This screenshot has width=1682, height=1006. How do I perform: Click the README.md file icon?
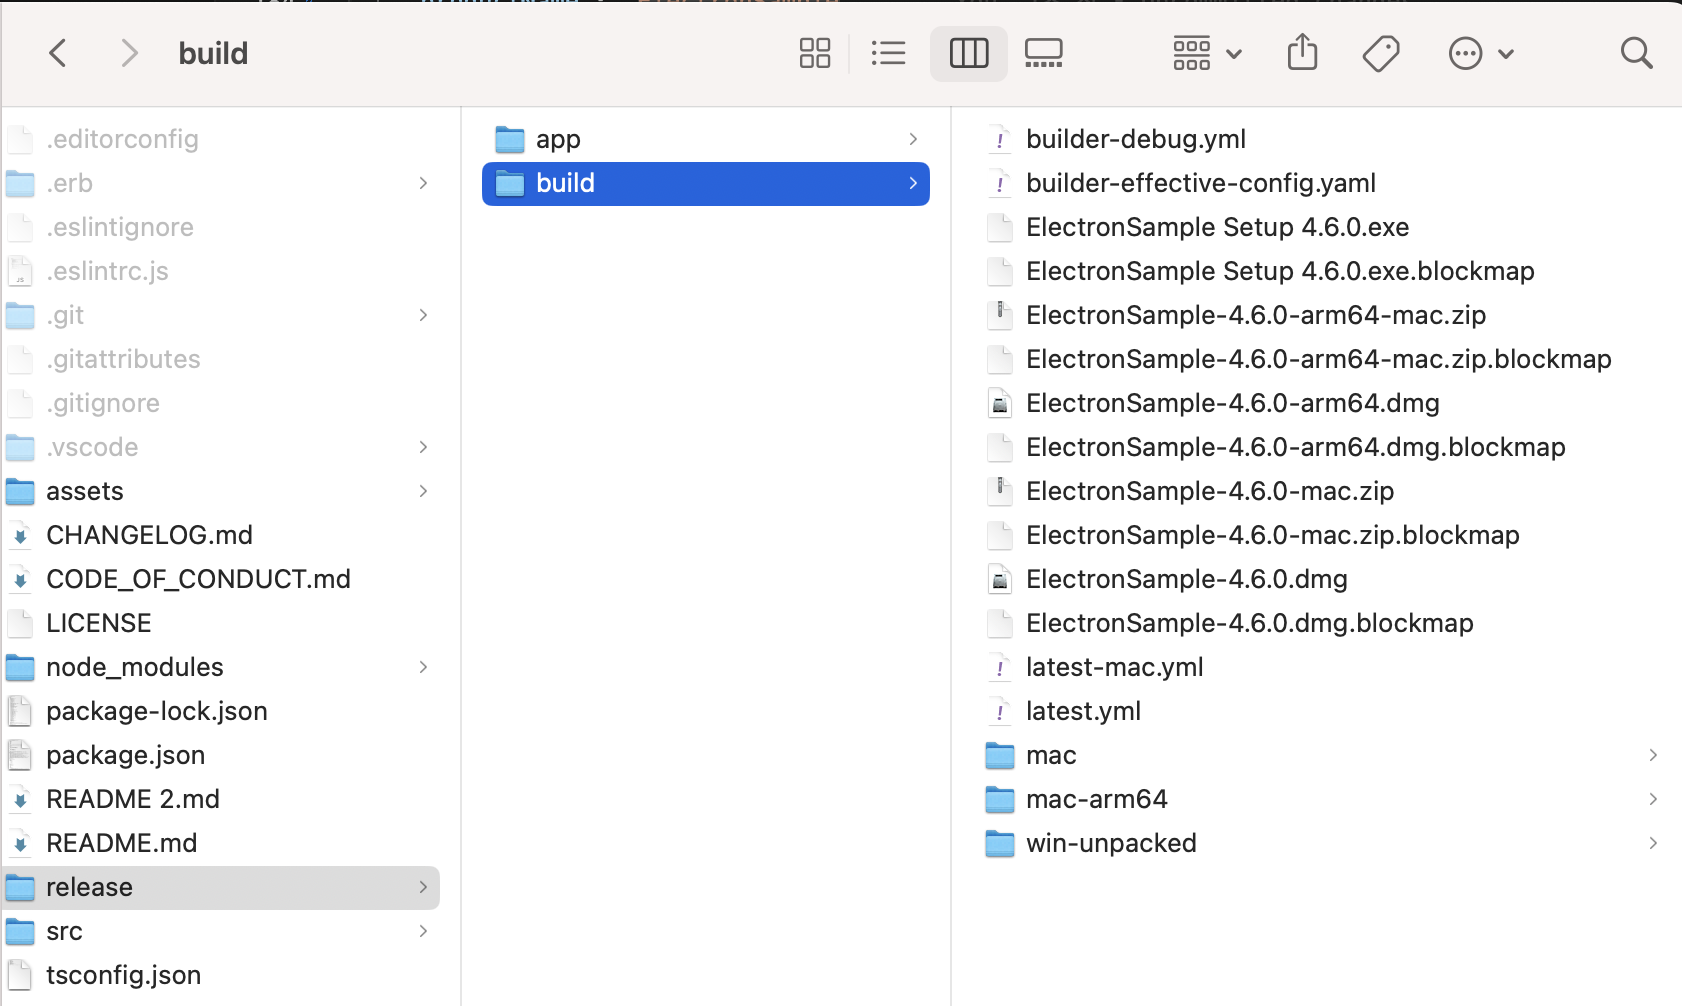20,843
